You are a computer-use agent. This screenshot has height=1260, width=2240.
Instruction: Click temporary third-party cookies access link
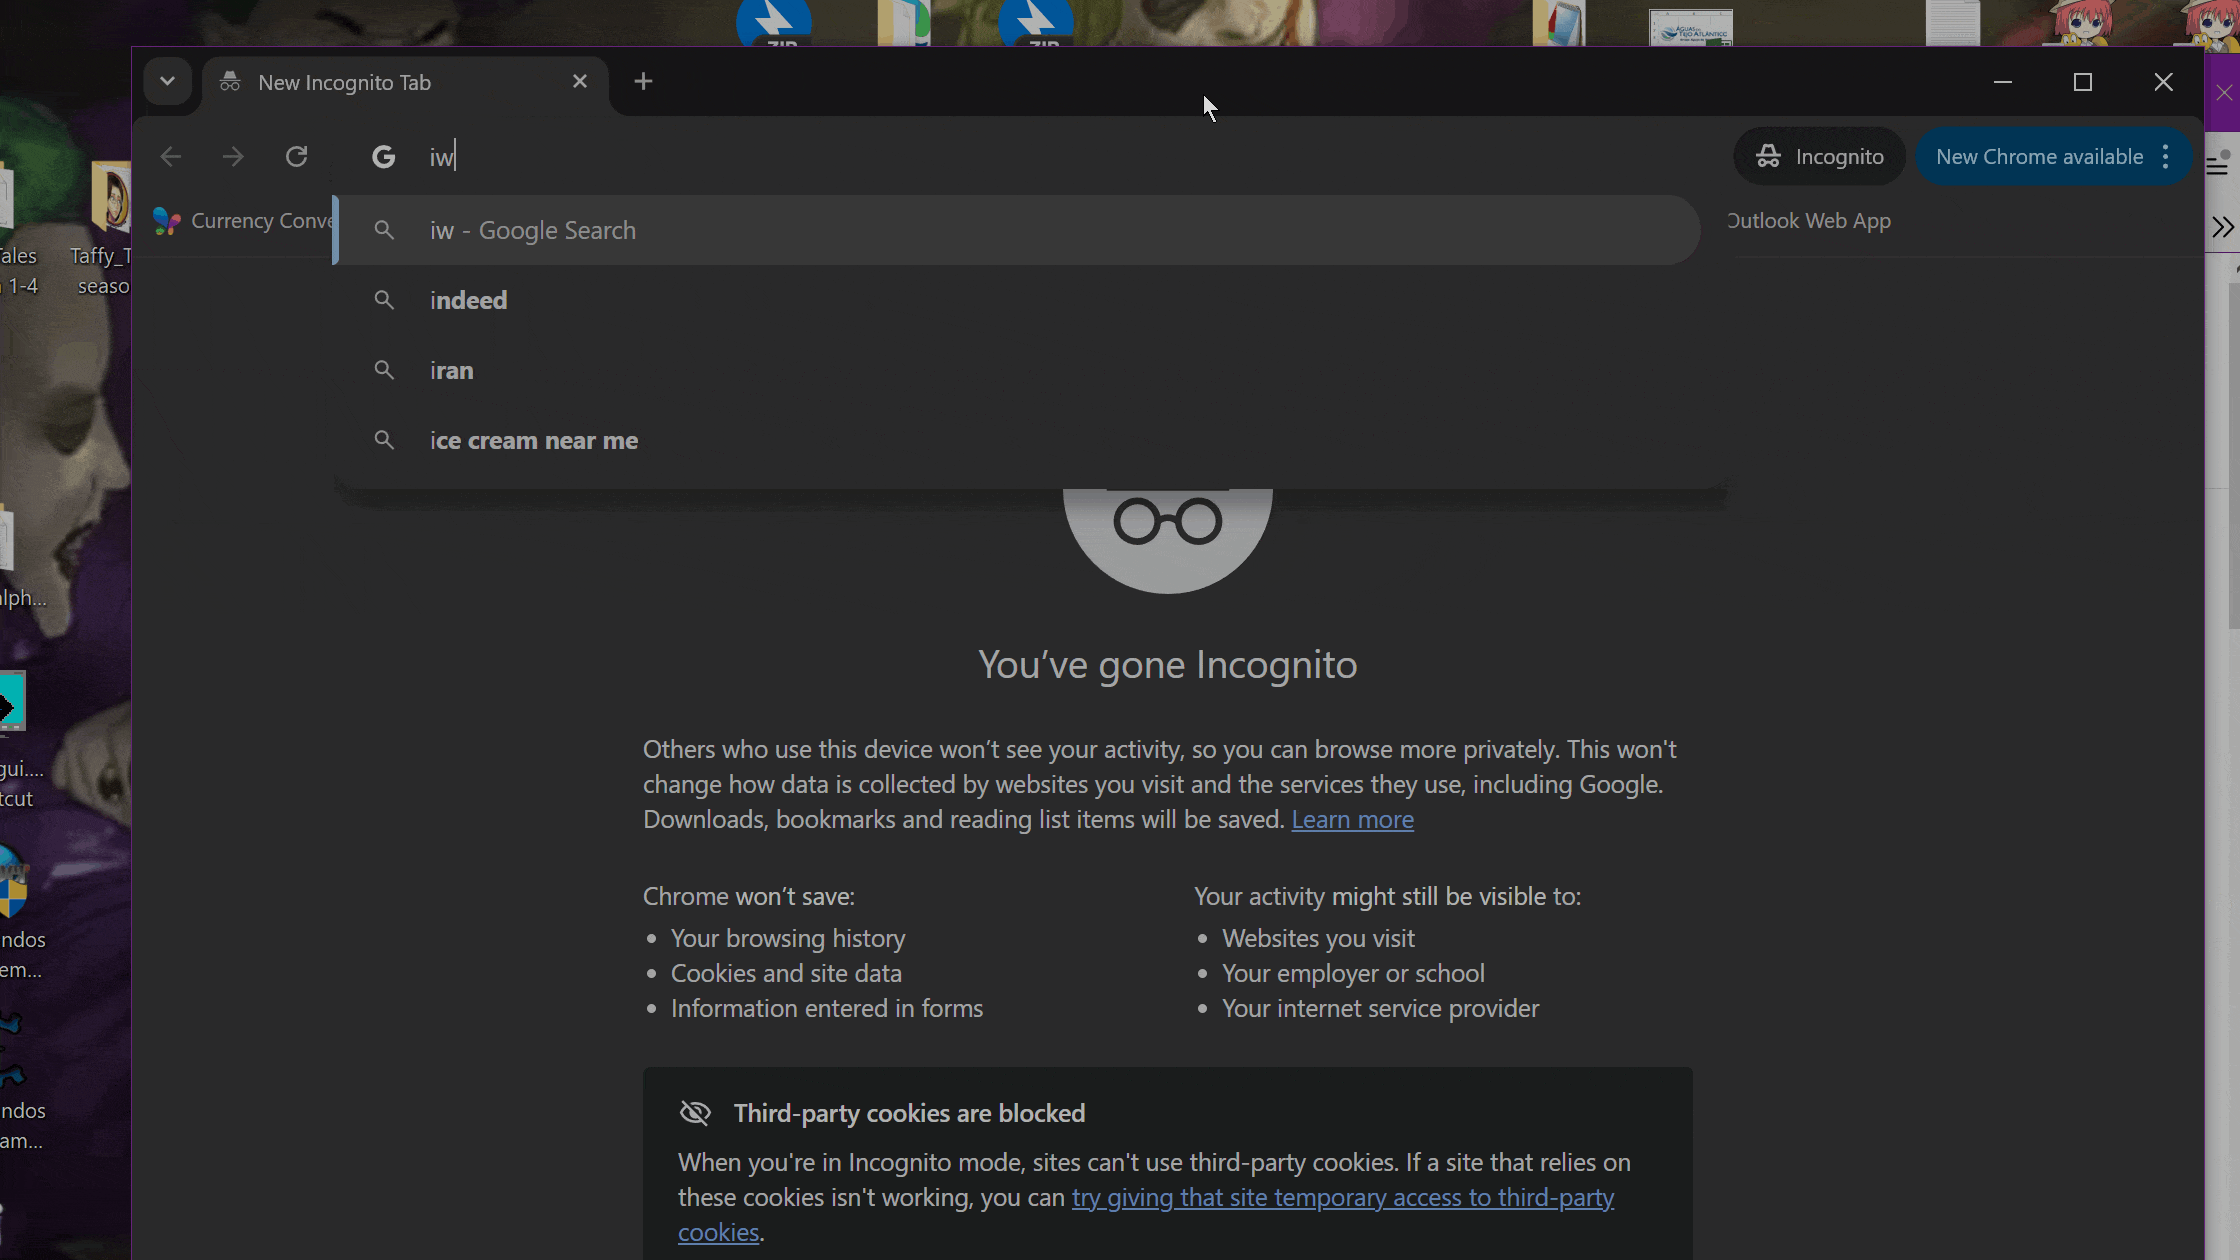[1342, 1197]
